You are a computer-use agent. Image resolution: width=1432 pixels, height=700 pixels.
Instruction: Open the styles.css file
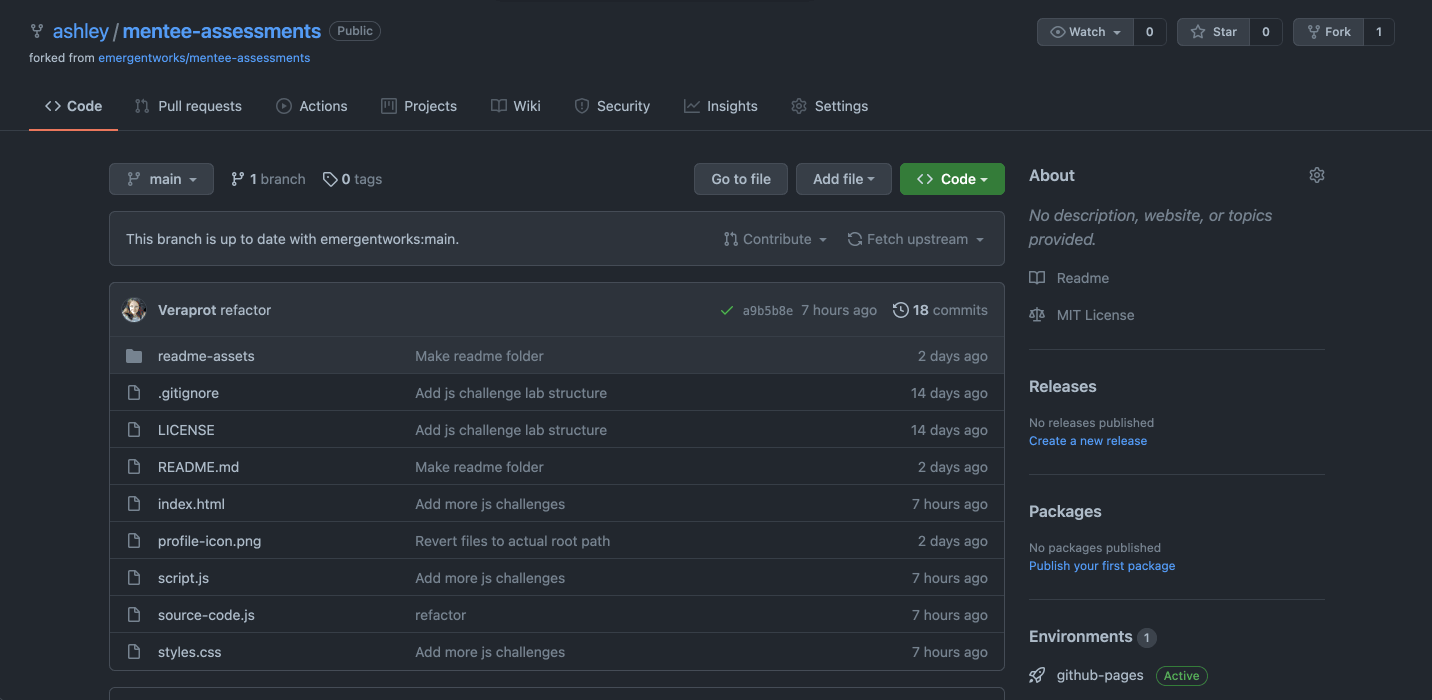(x=190, y=652)
